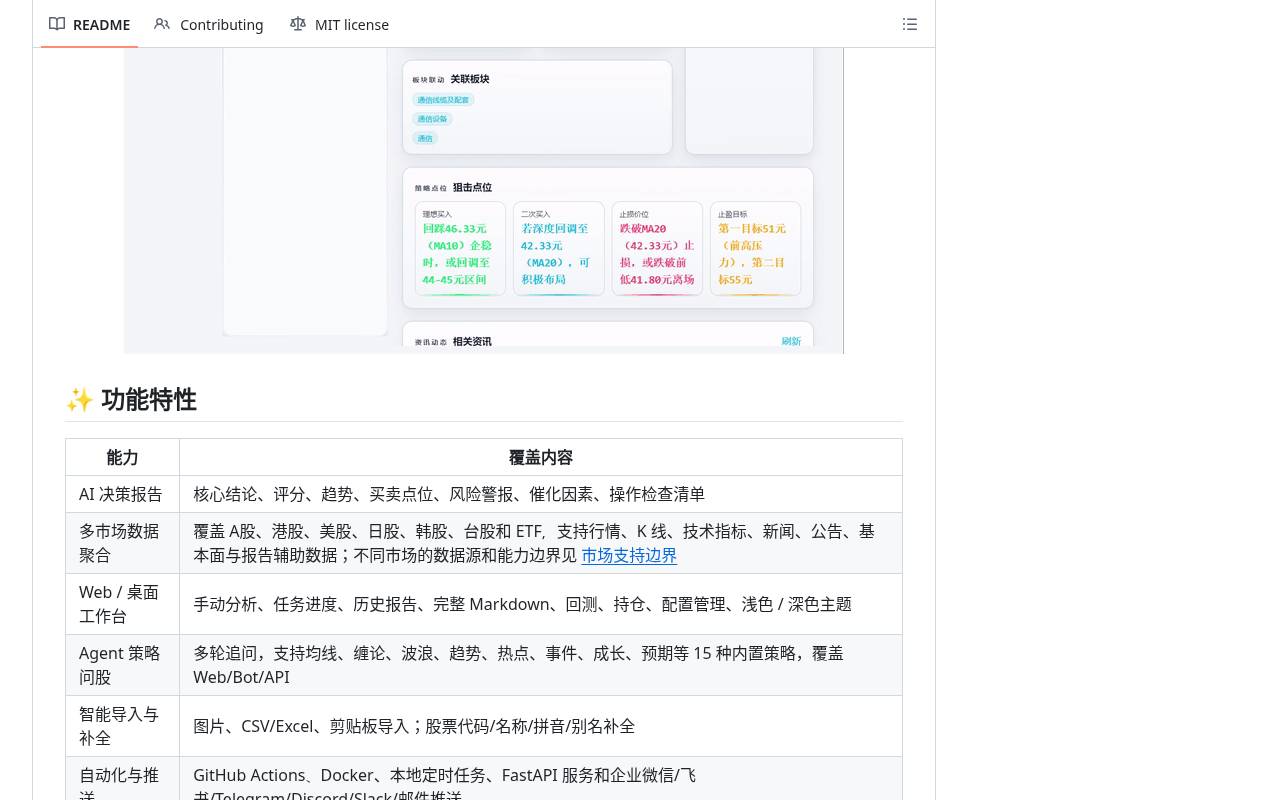Click the ✨ 功能特性 heading
1280x800 pixels.
tap(131, 399)
